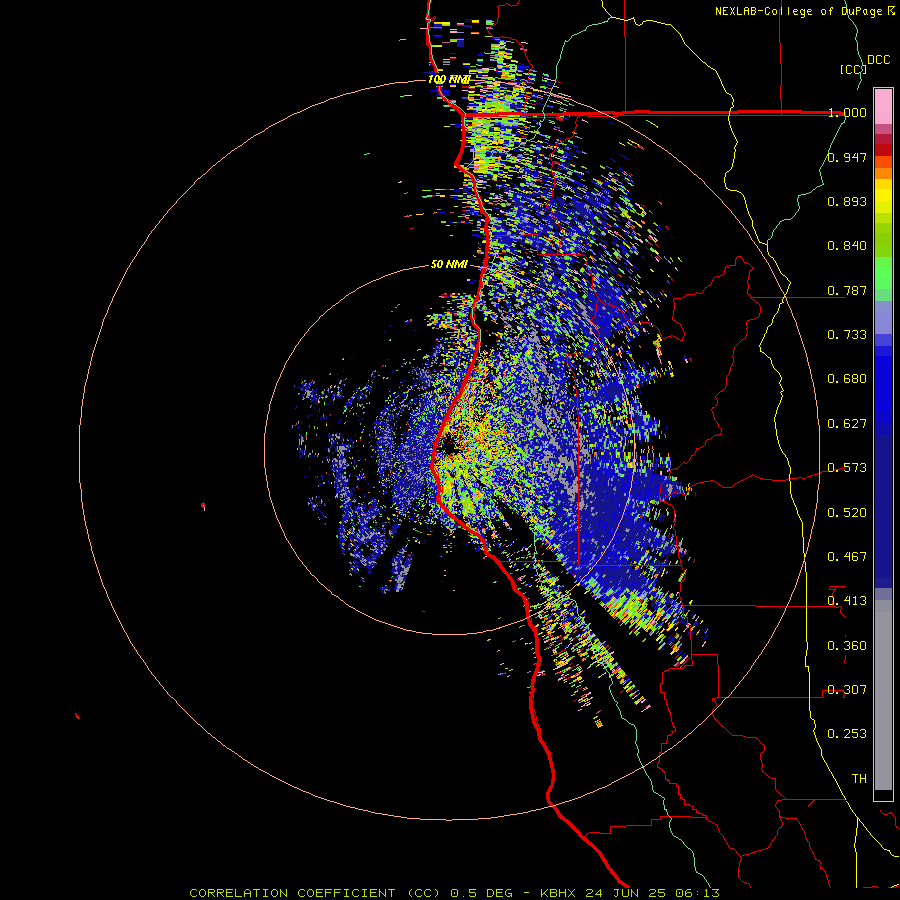The image size is (900, 900).
Task: Pick the gray segment of the color bar
Action: [x=883, y=695]
